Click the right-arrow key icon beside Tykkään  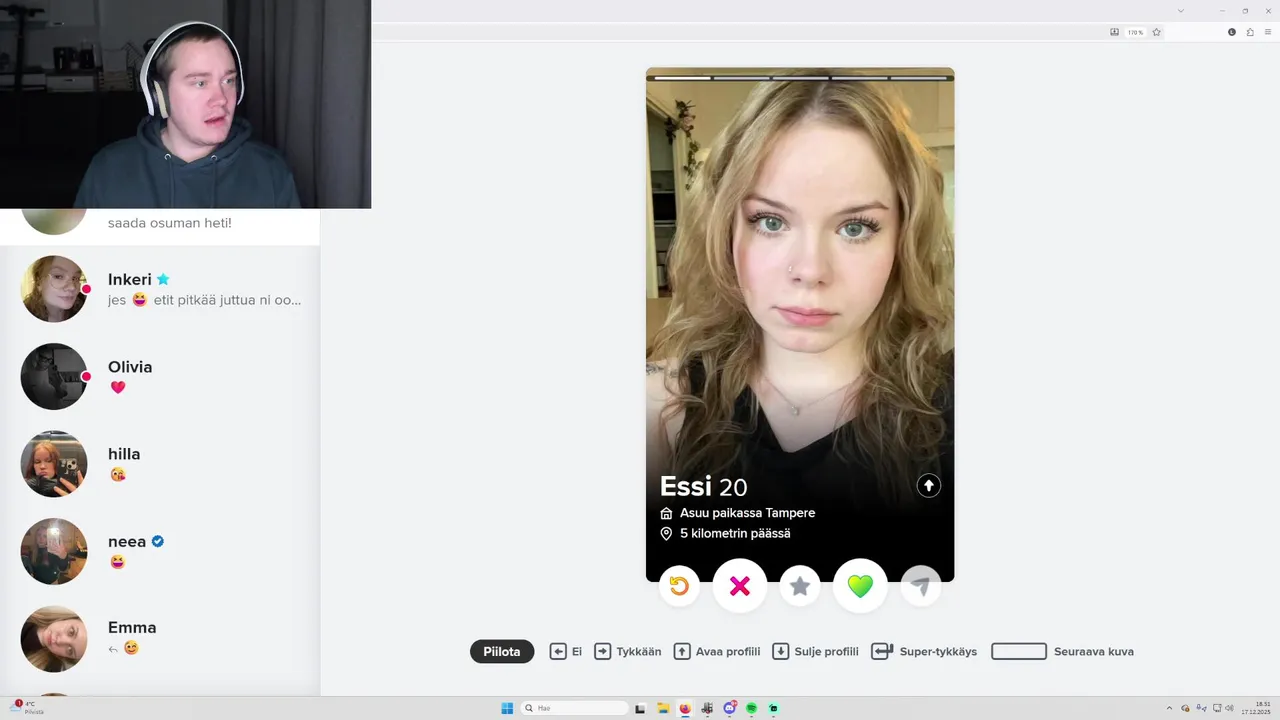point(602,651)
